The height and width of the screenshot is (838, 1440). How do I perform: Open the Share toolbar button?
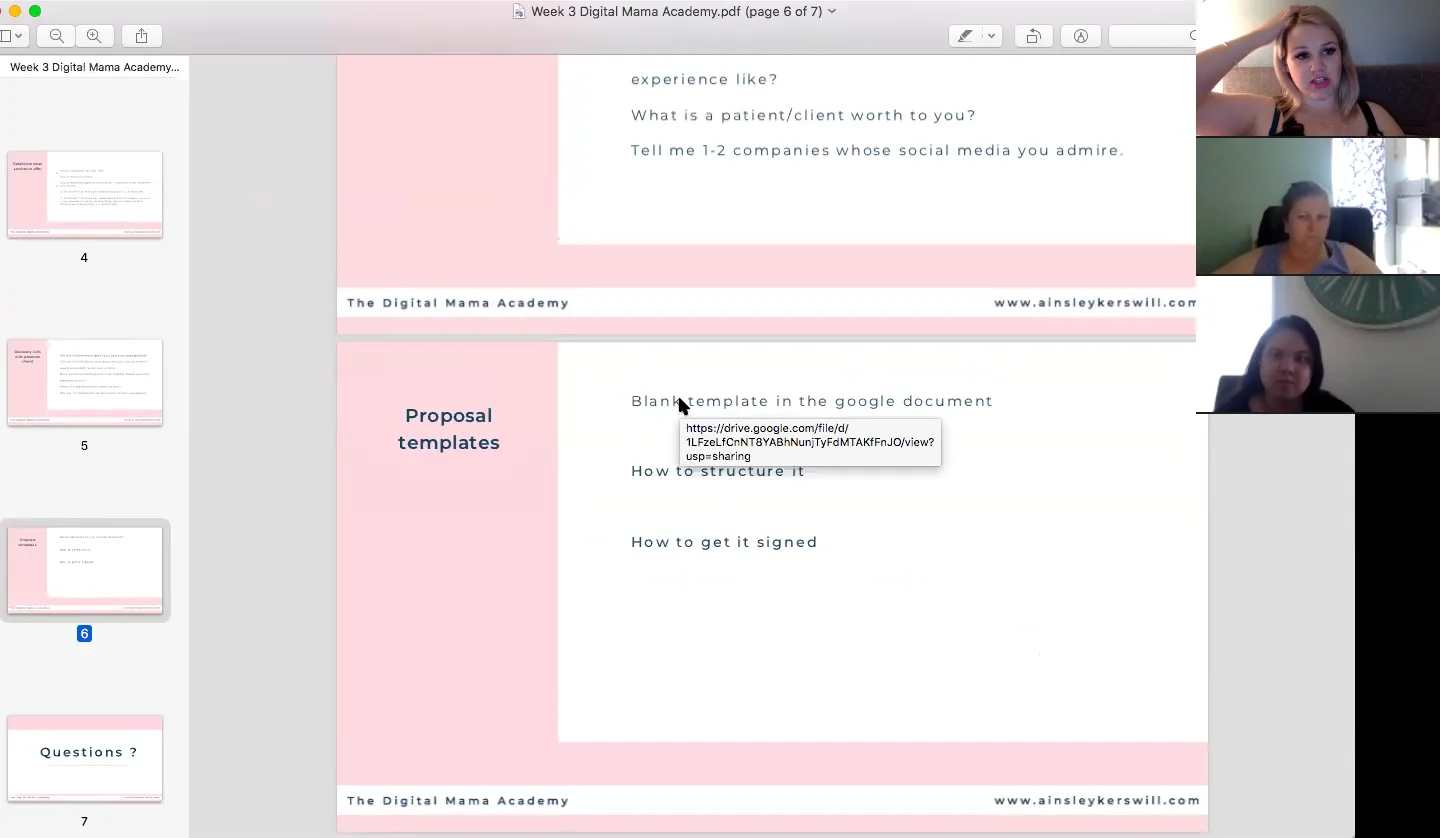coord(141,36)
